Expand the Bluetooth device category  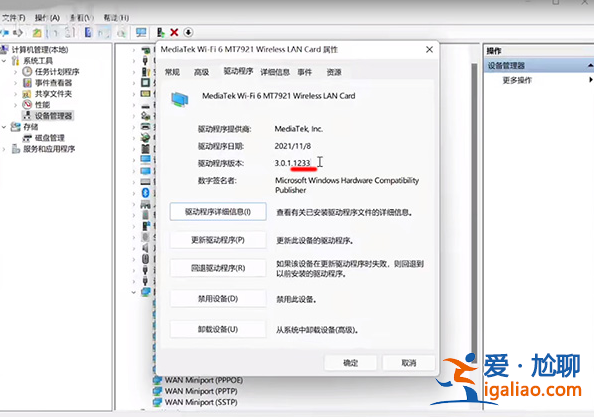[134, 193]
